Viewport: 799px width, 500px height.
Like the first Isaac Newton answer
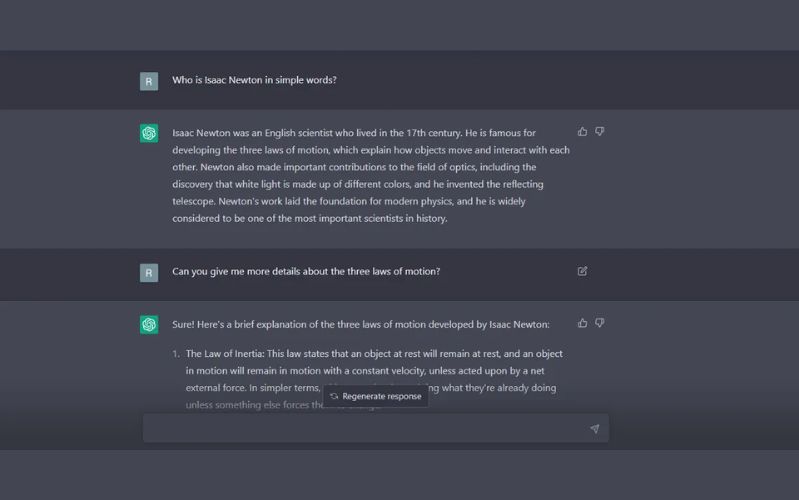click(583, 132)
